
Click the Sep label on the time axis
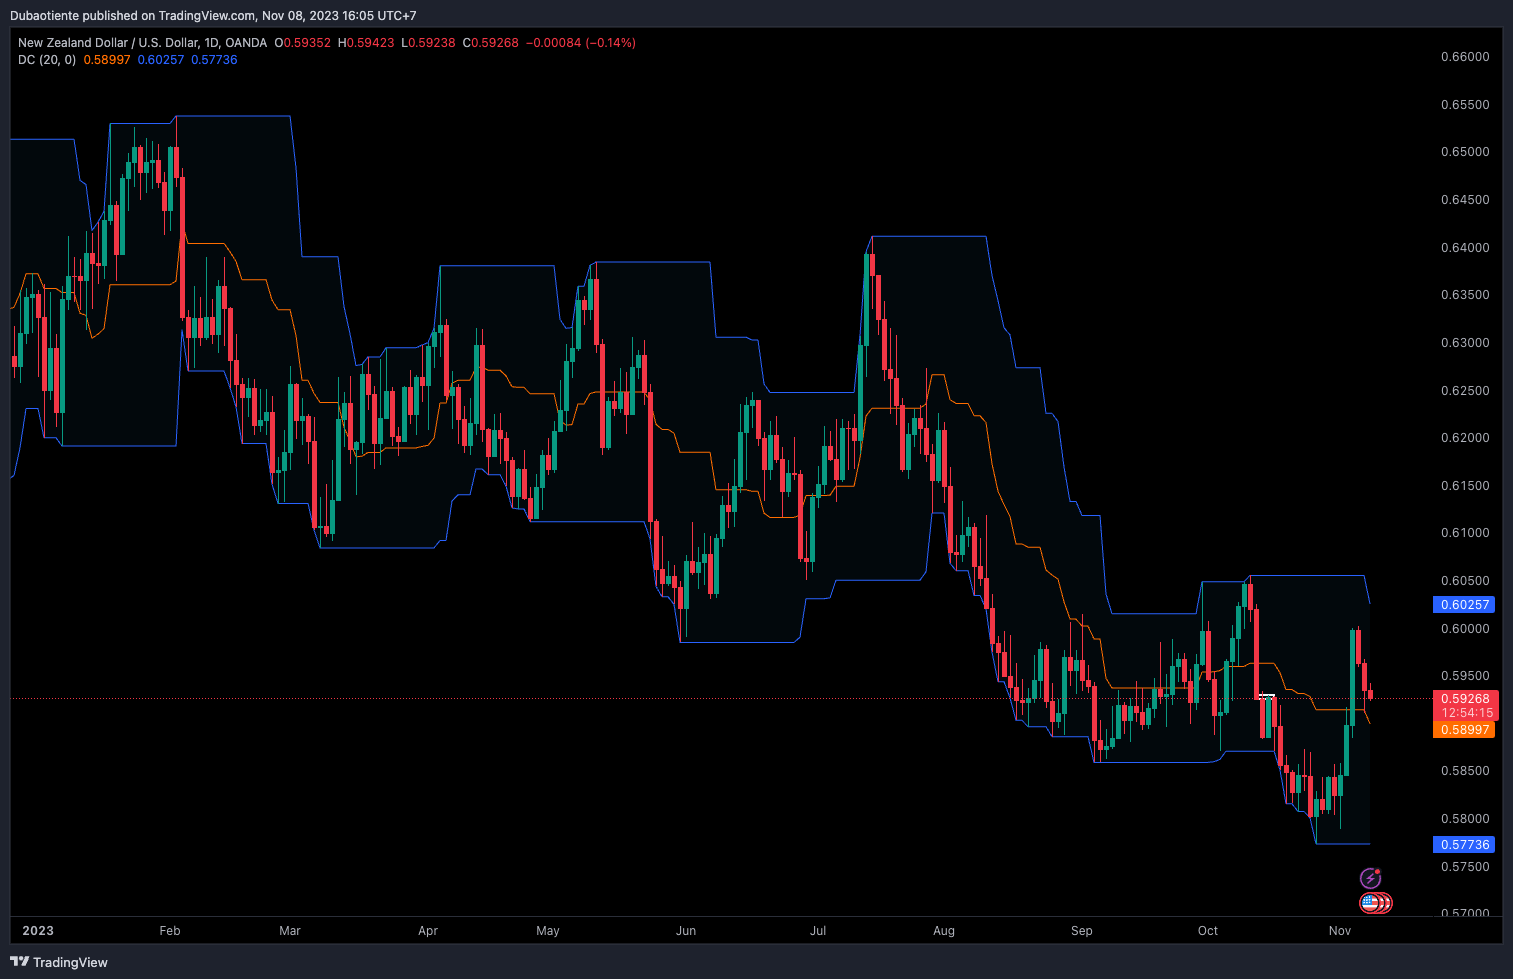(x=1082, y=931)
